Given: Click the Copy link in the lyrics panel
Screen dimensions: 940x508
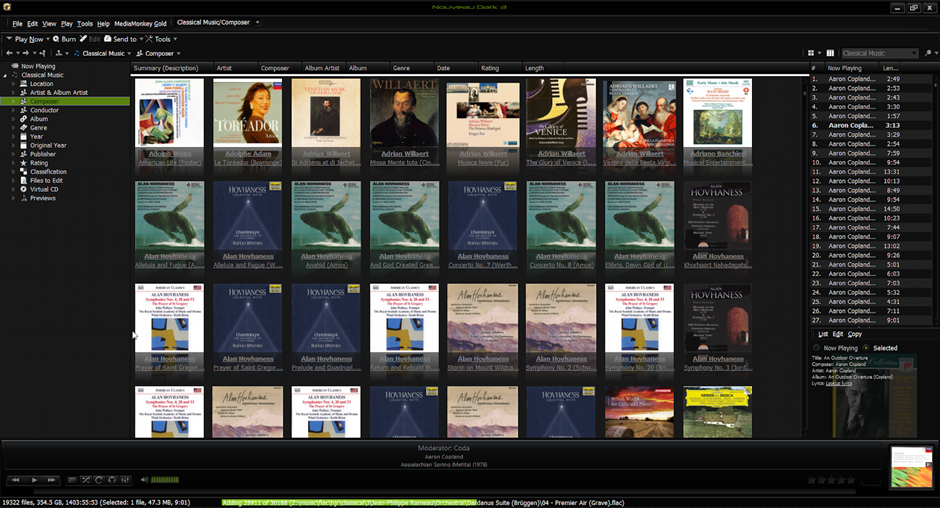Looking at the screenshot, I should [855, 334].
